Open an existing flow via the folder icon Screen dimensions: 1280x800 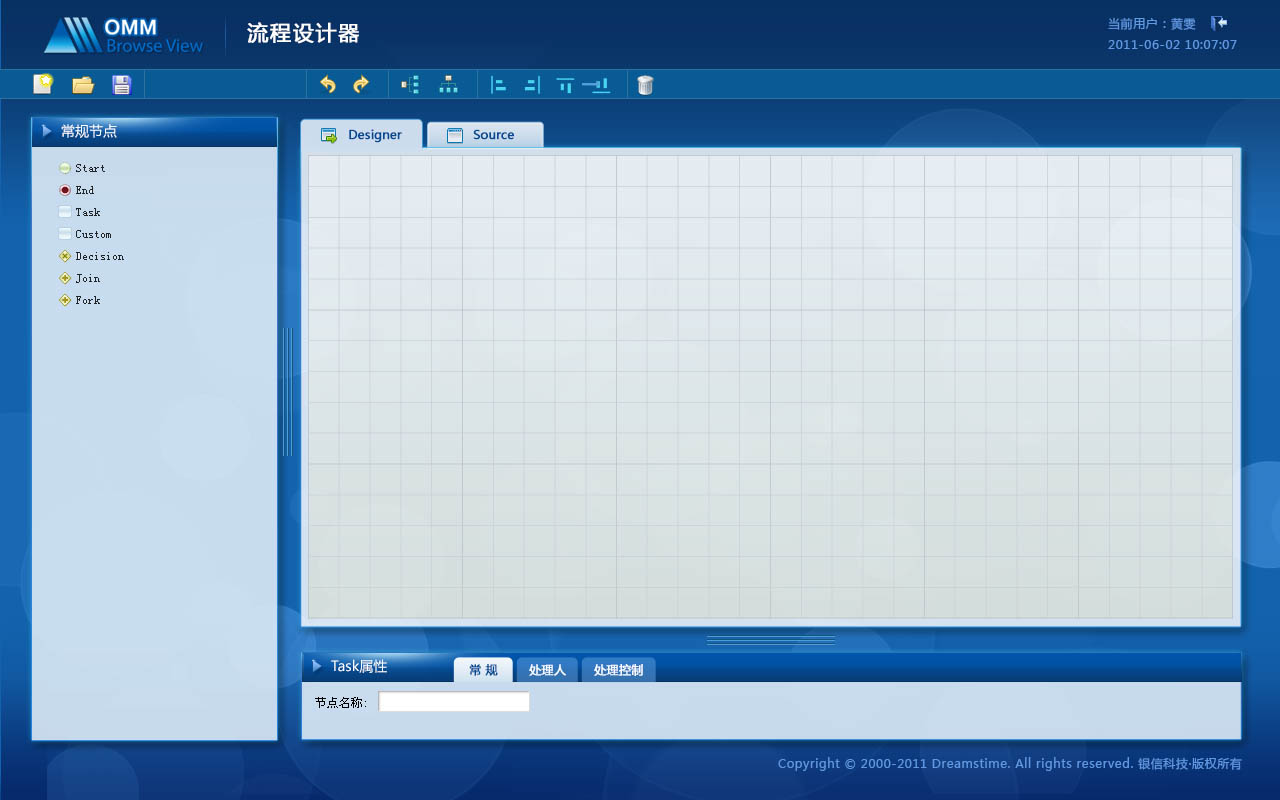point(82,84)
